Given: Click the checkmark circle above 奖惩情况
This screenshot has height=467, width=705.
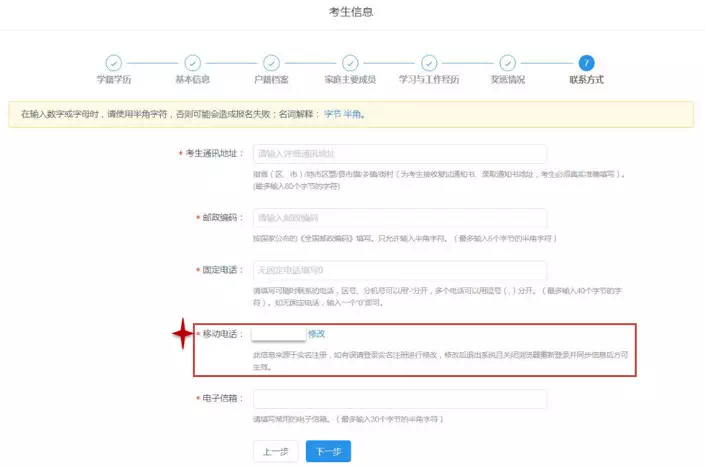Looking at the screenshot, I should (507, 63).
